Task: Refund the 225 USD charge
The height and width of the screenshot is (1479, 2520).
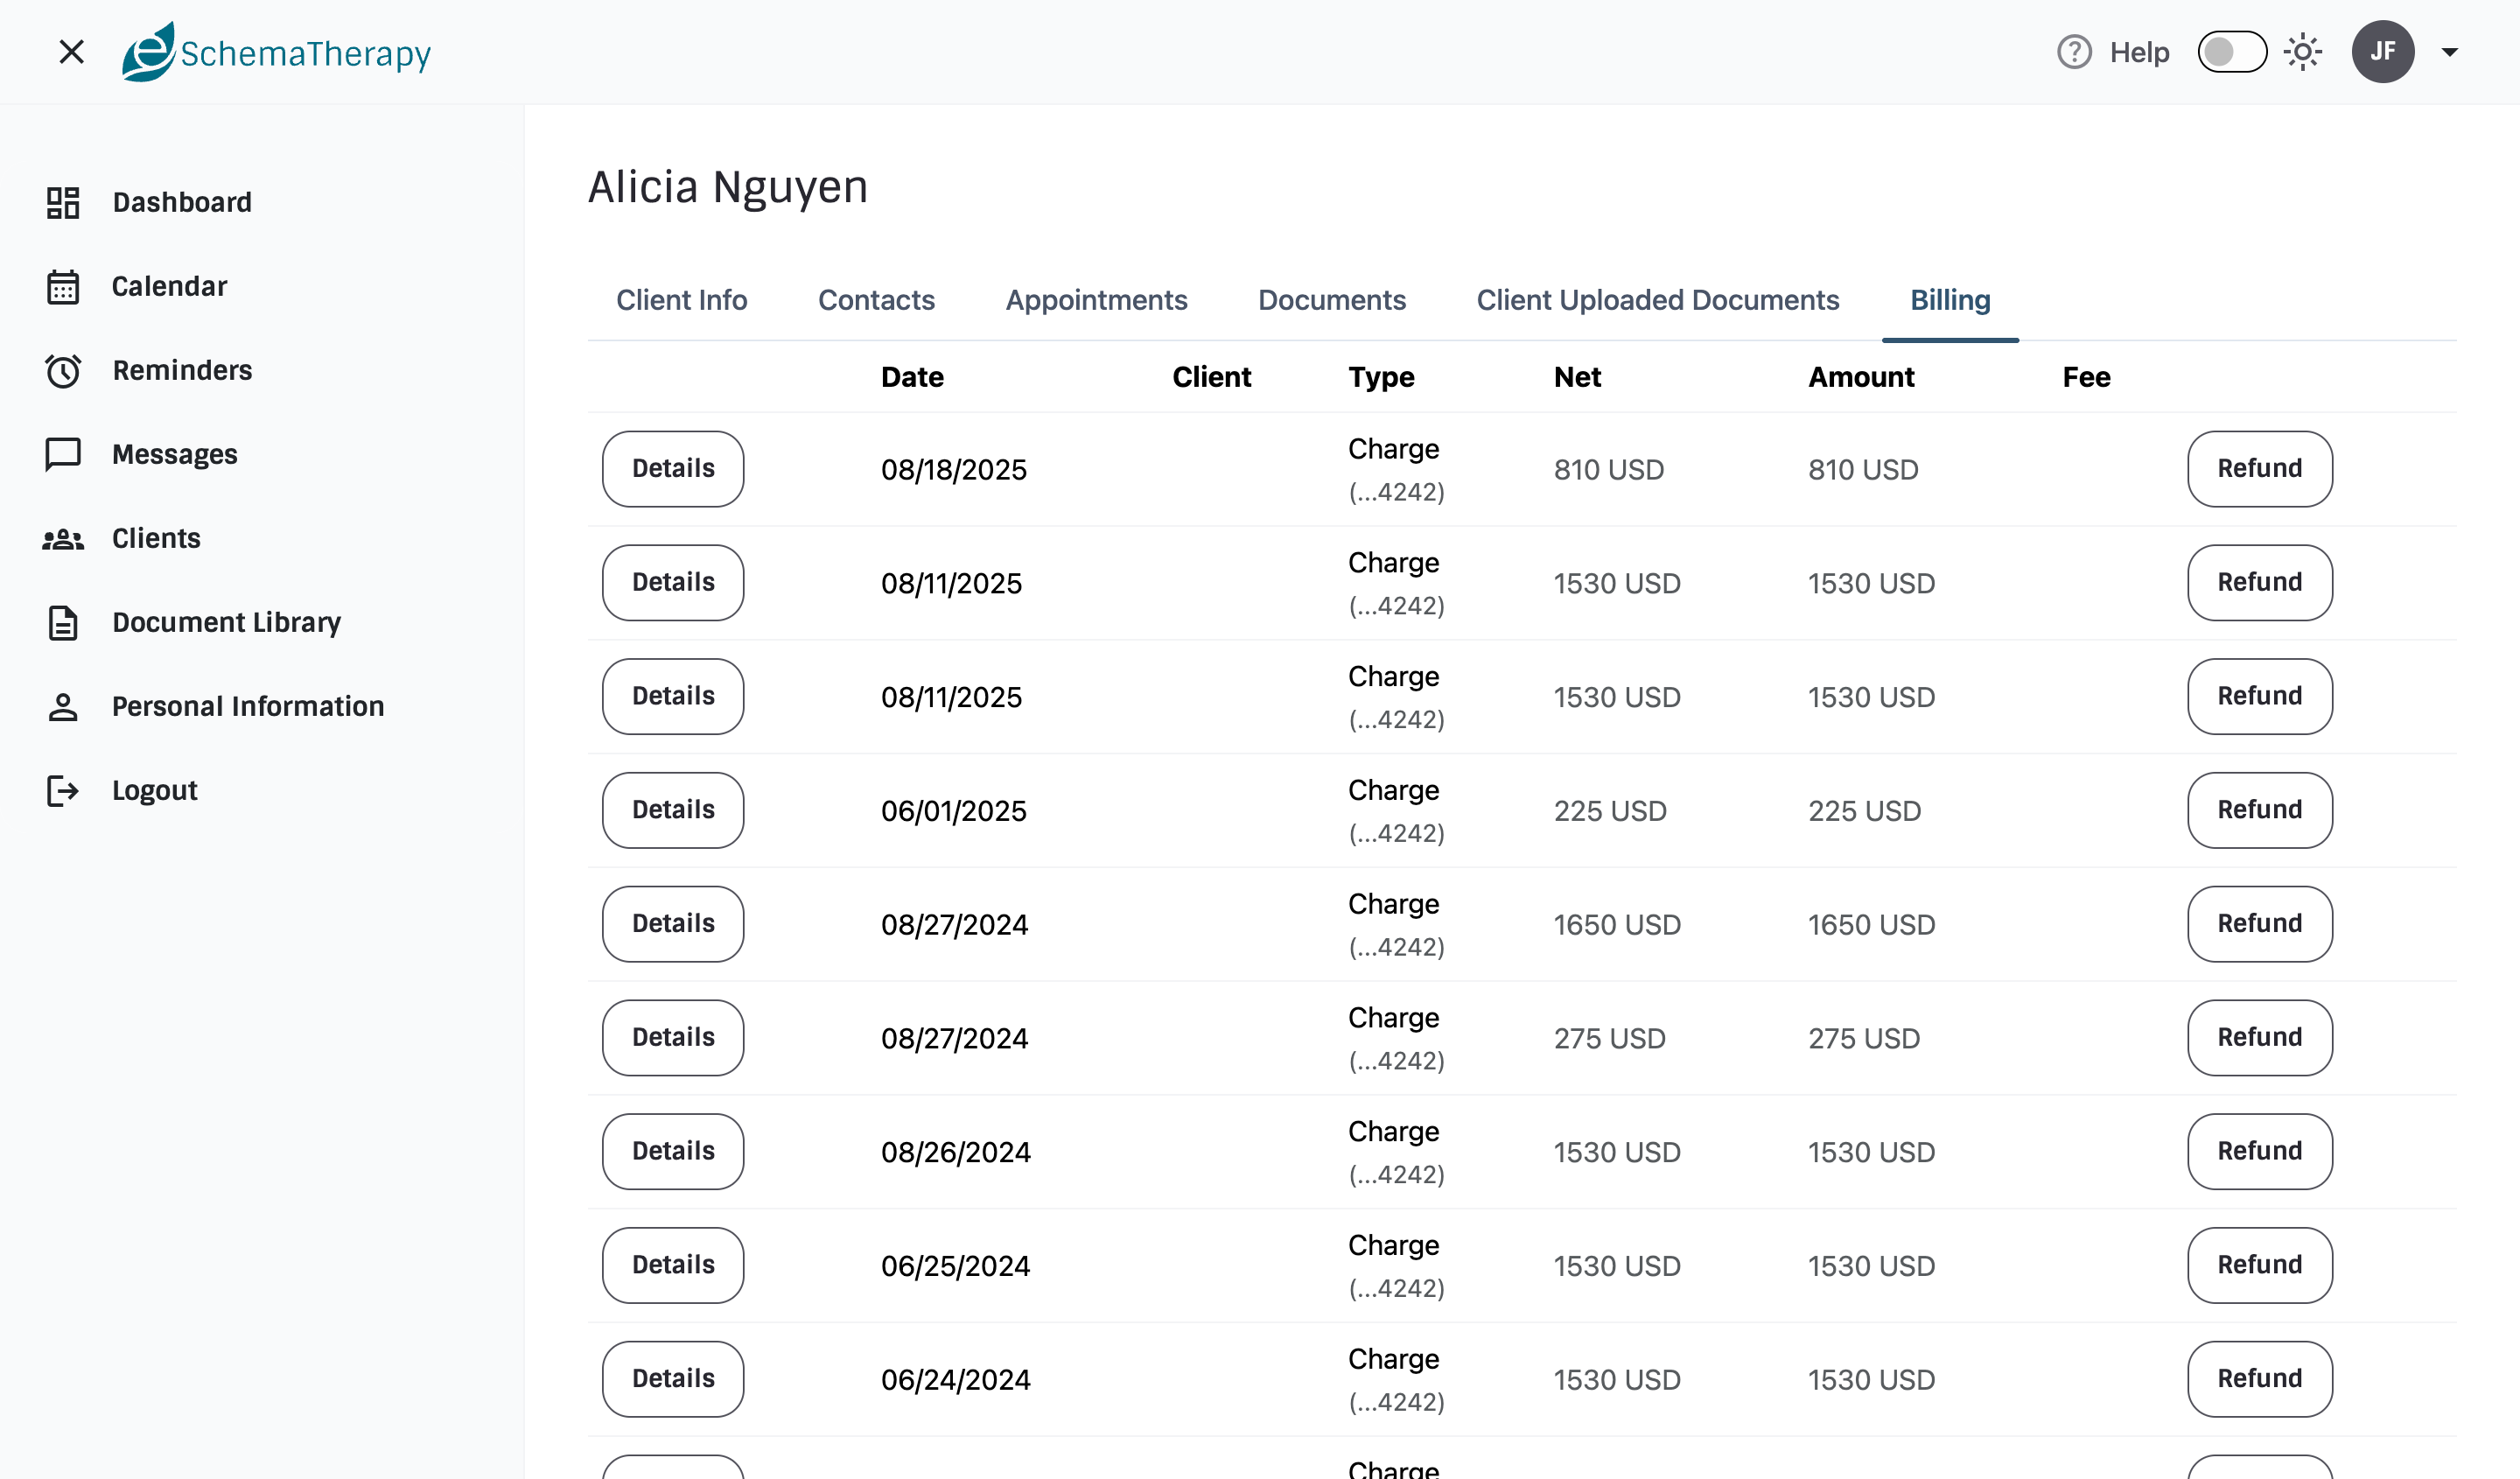Action: (2259, 810)
